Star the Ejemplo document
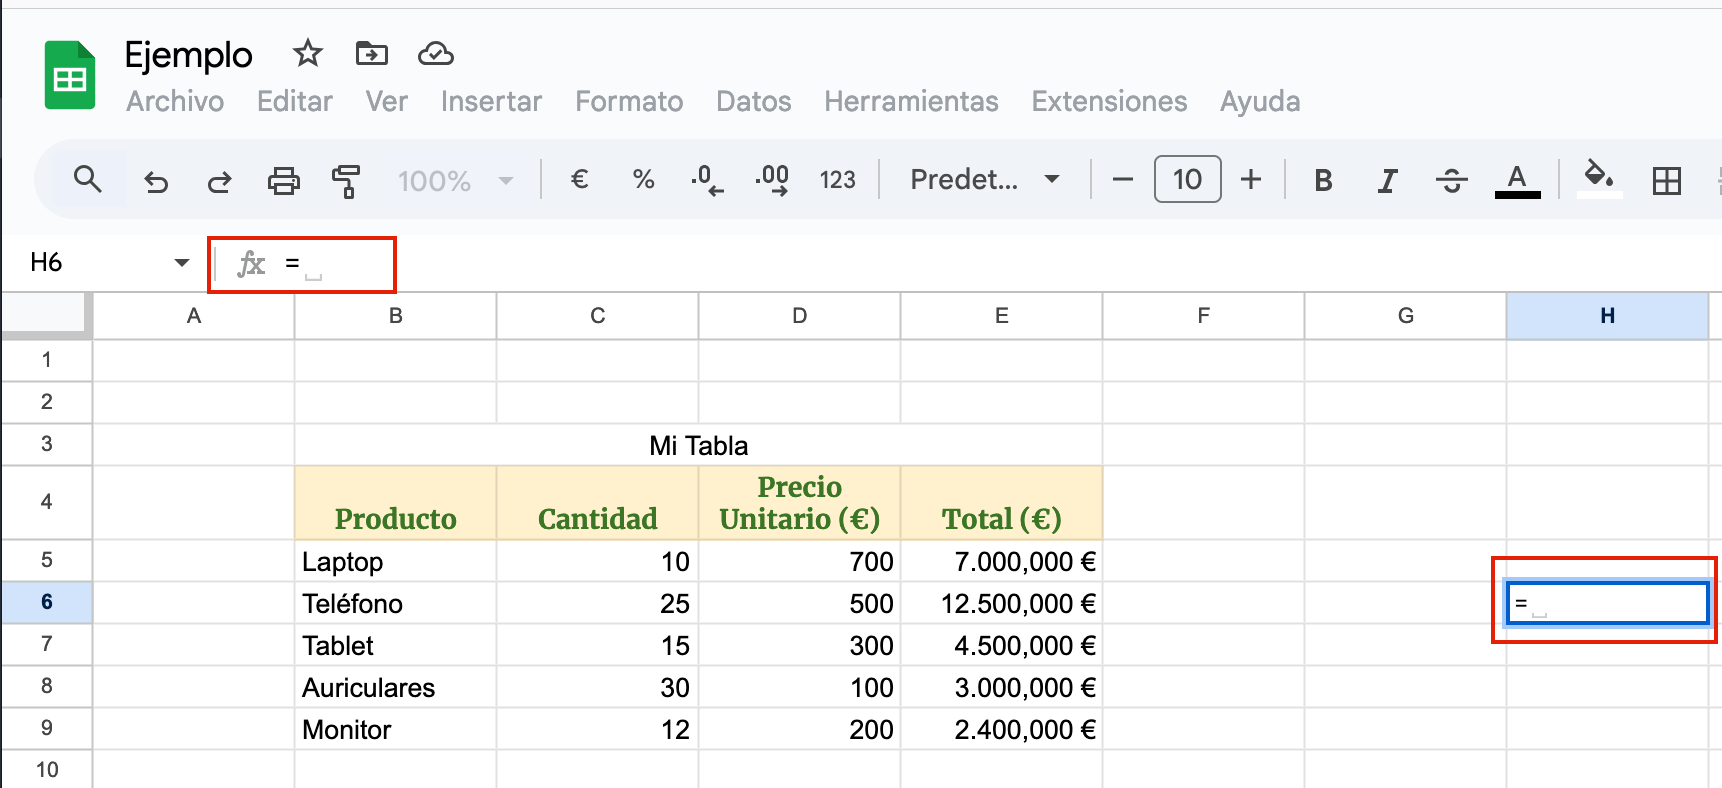Image resolution: width=1722 pixels, height=788 pixels. tap(307, 53)
